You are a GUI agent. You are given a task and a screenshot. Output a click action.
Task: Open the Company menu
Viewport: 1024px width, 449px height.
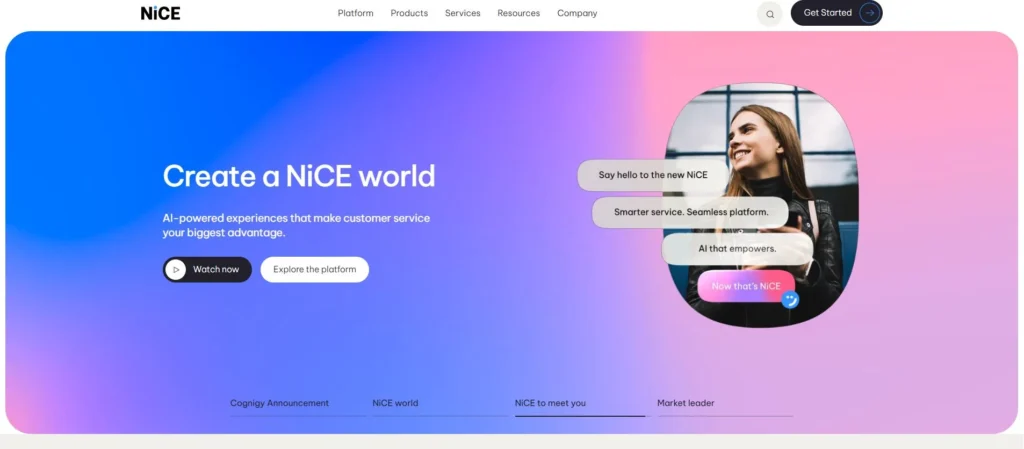[x=577, y=13]
